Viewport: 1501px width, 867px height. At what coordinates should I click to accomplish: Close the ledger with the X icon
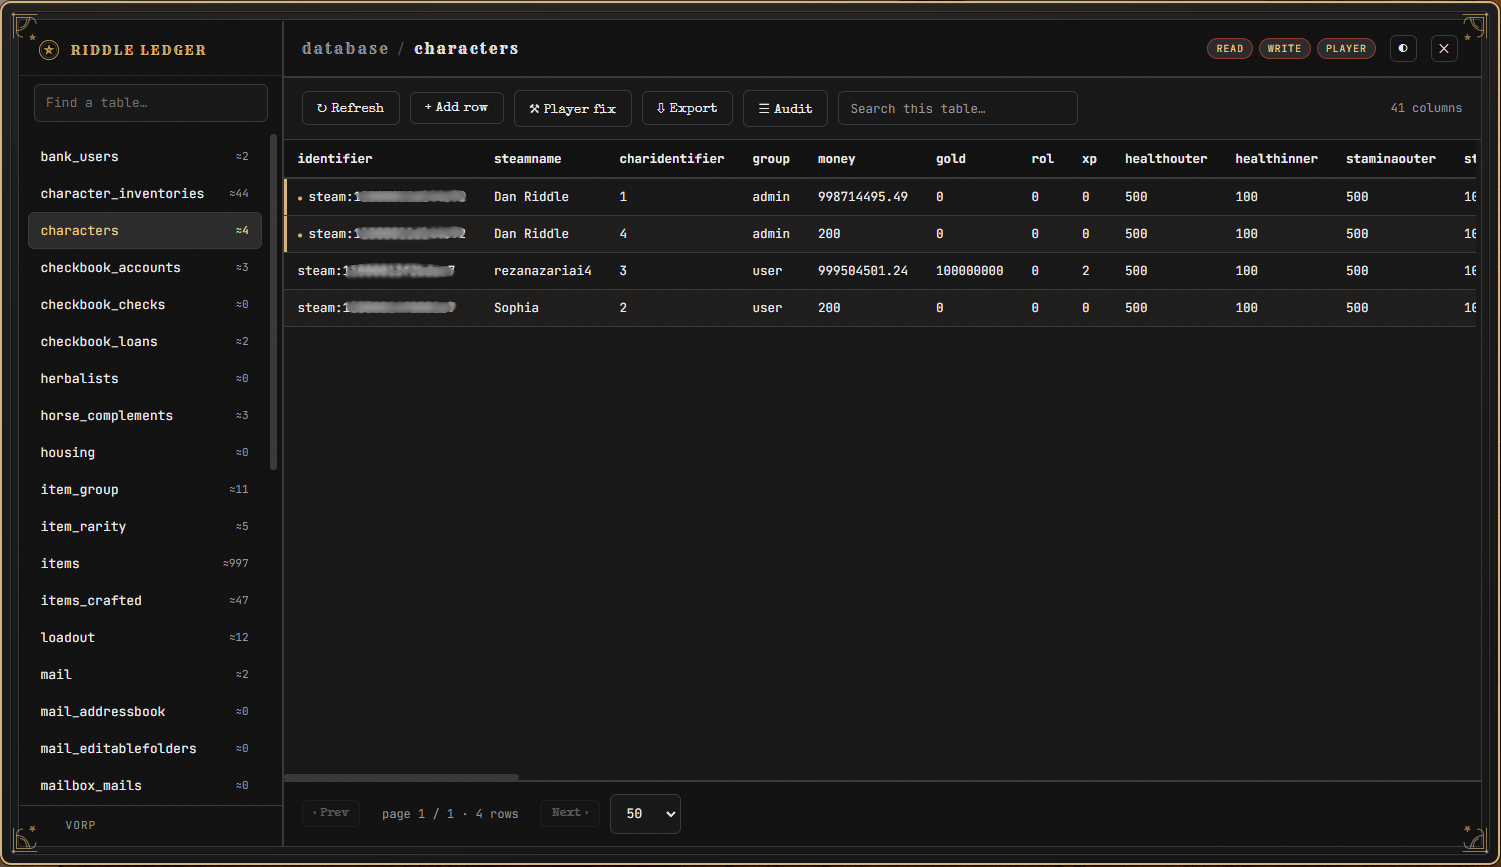(x=1444, y=48)
